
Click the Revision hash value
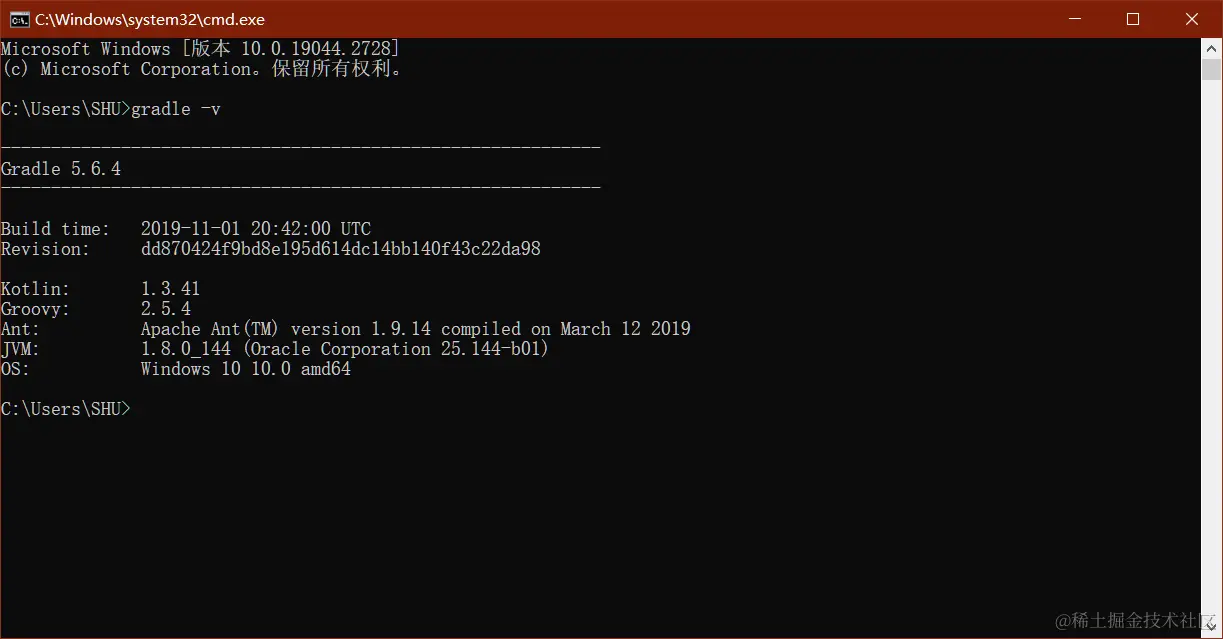point(341,249)
